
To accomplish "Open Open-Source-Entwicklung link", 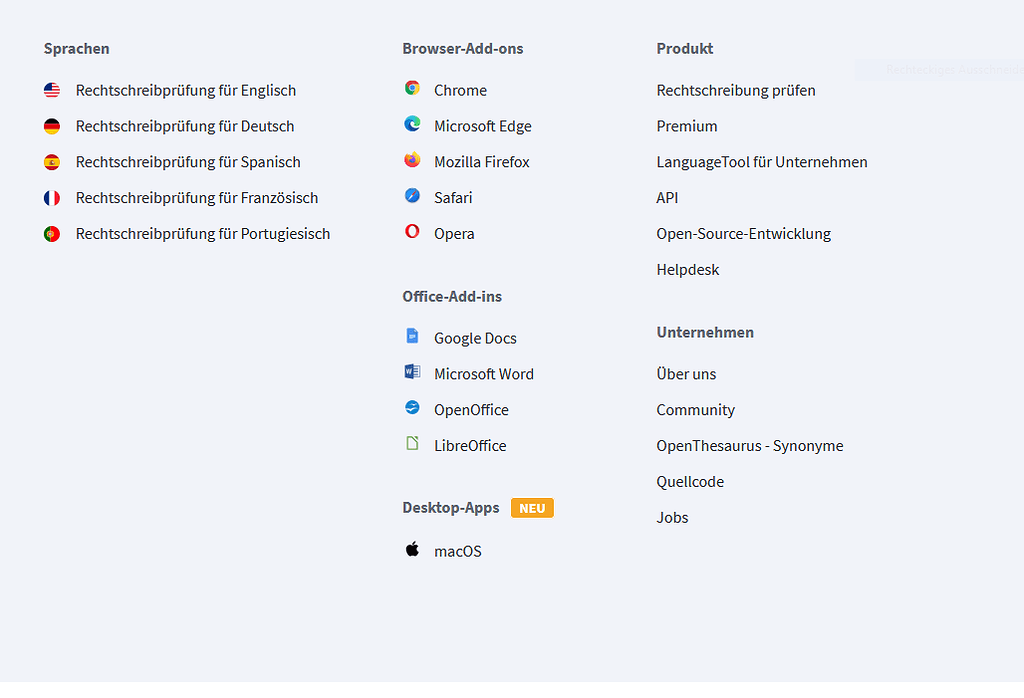I will click(744, 234).
